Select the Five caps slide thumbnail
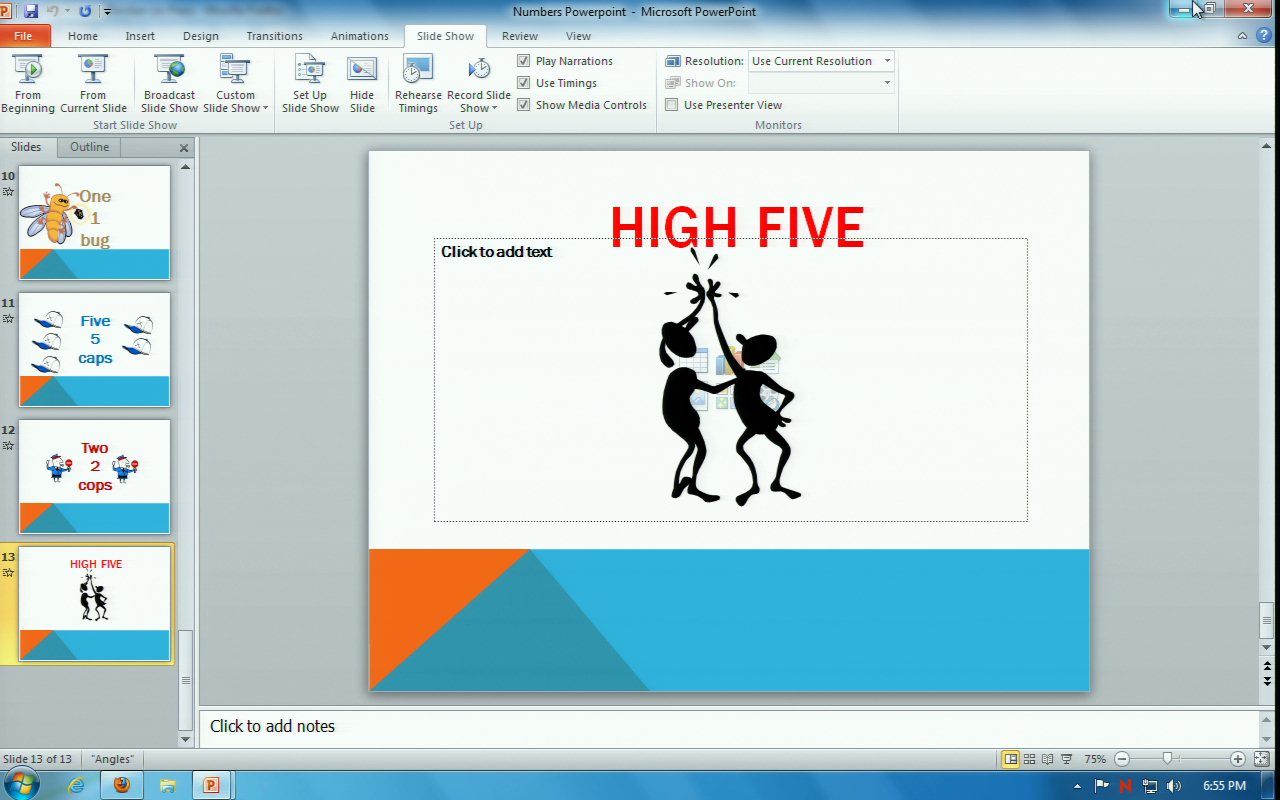Image resolution: width=1280 pixels, height=800 pixels. click(95, 349)
